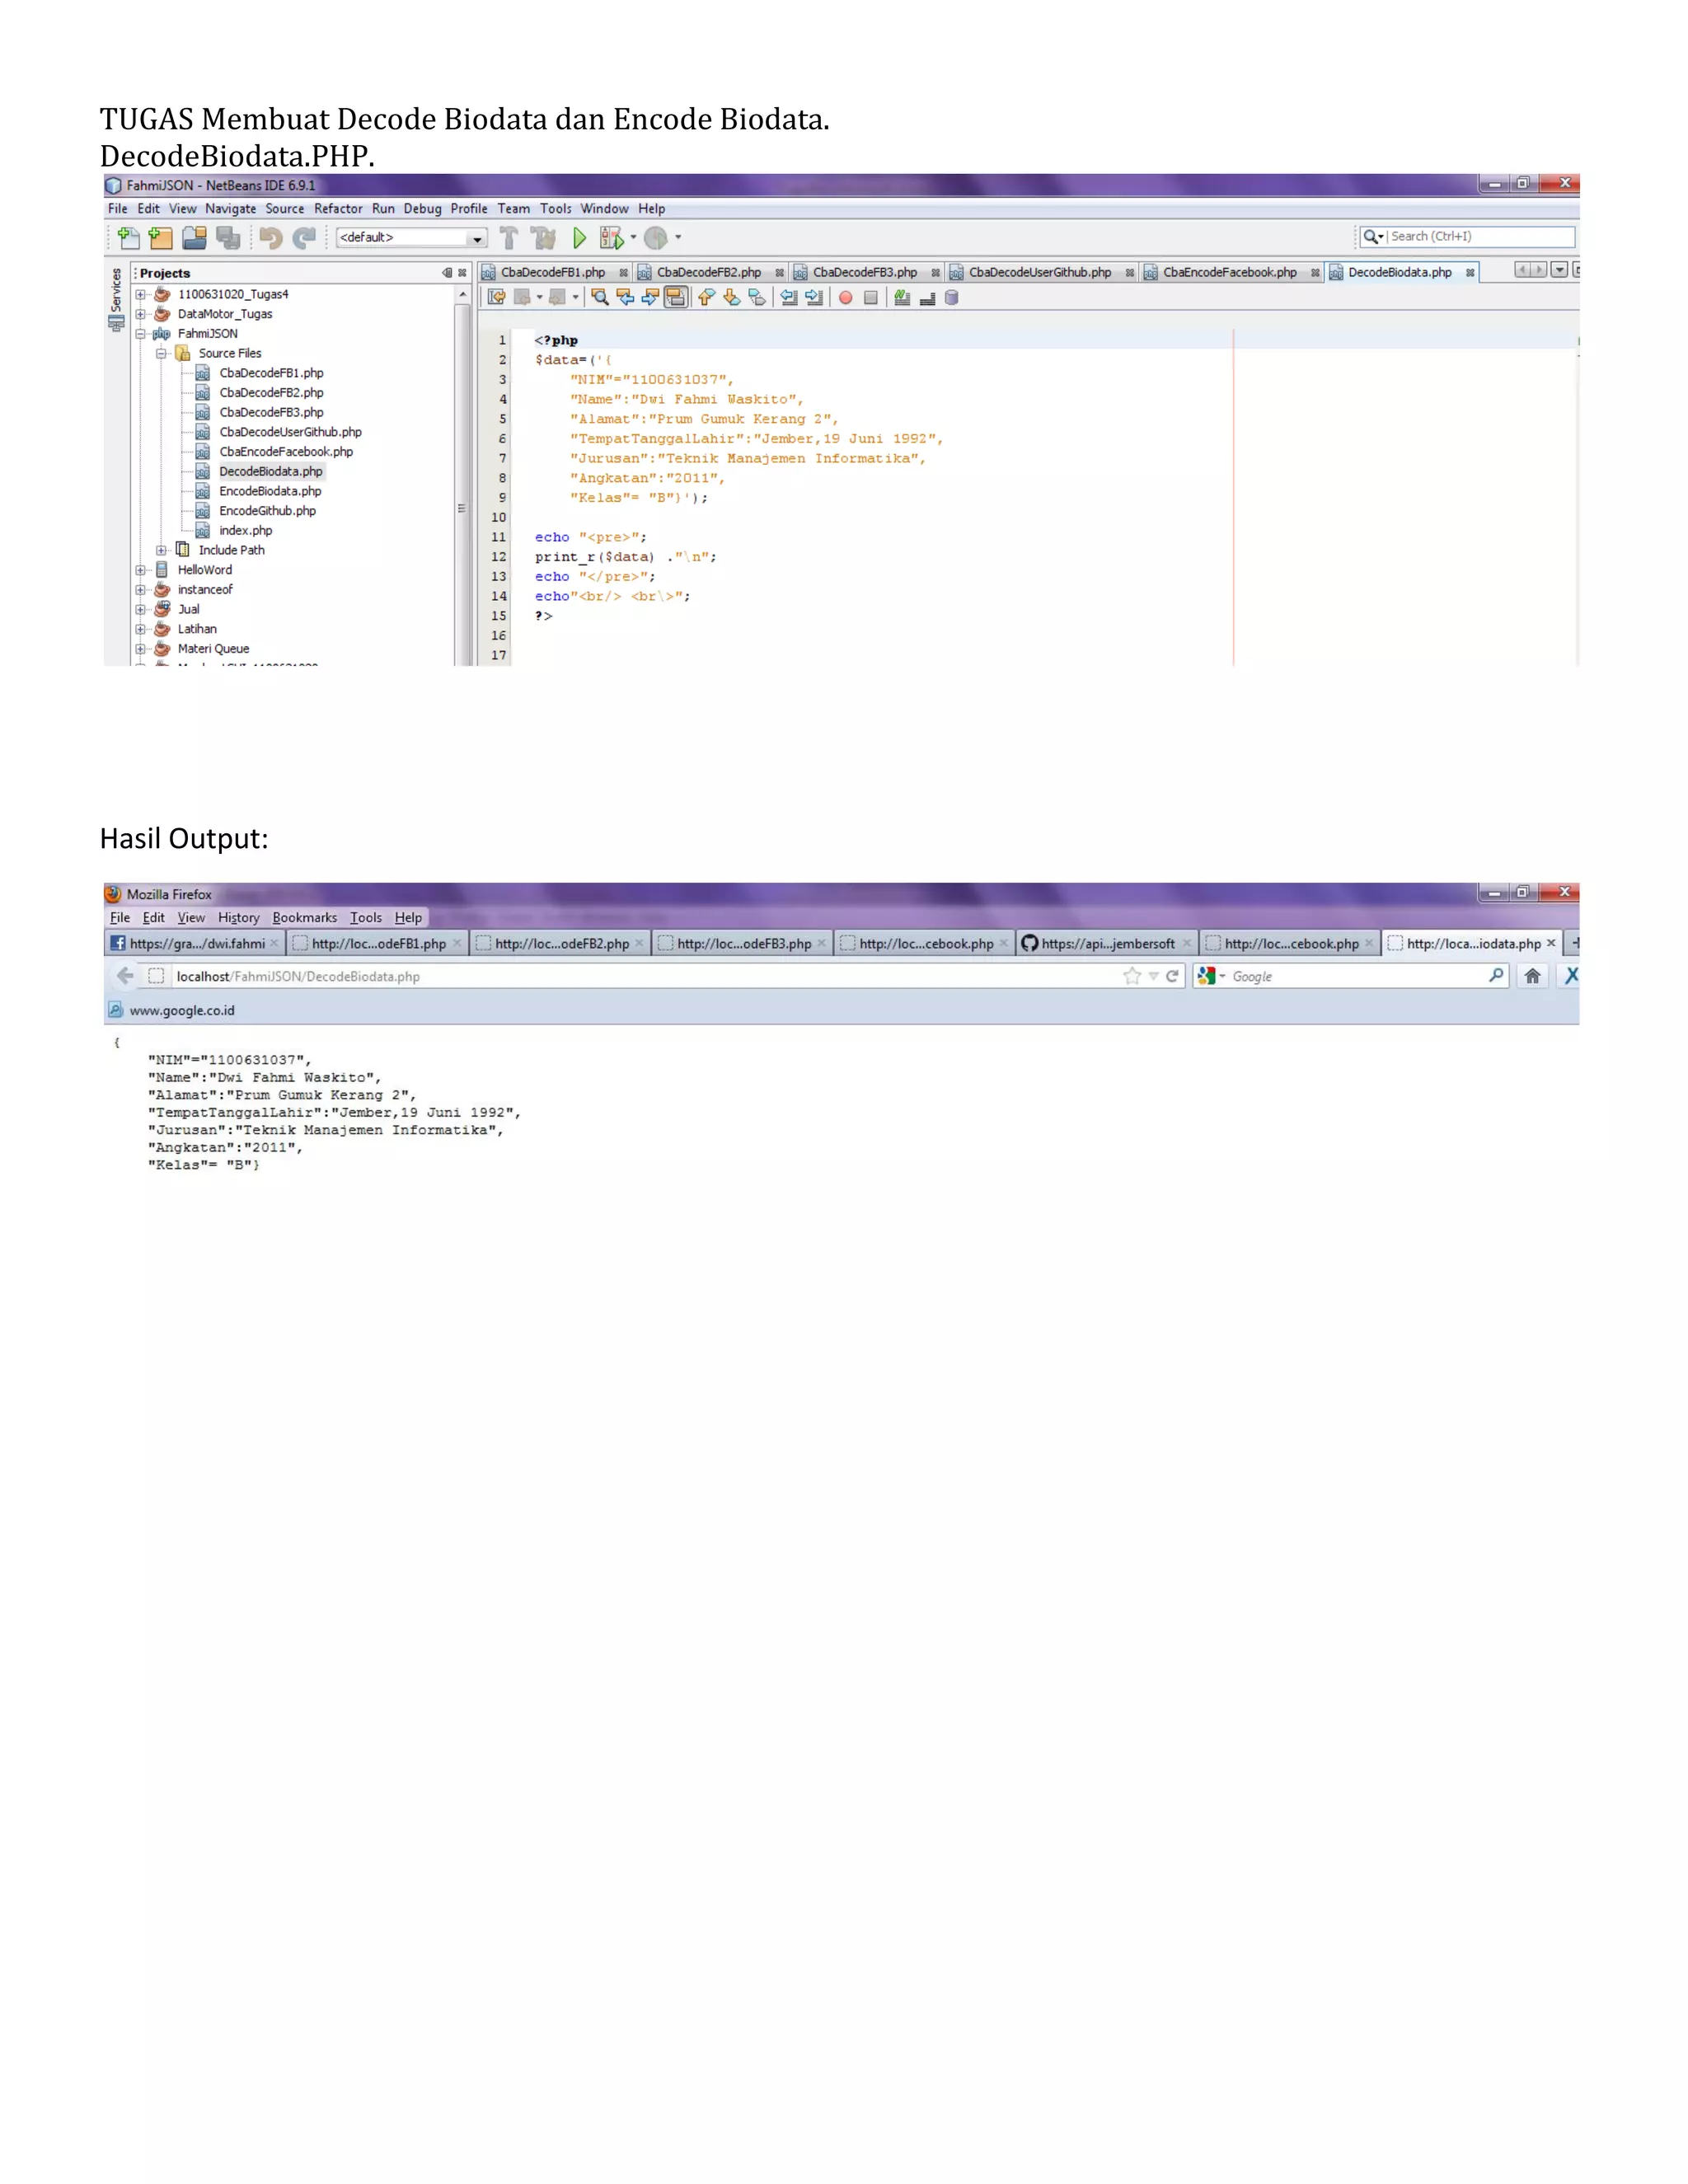Screen dimensions: 1688x2184
Task: Click the Save All icon in NetBeans
Action: (x=228, y=237)
